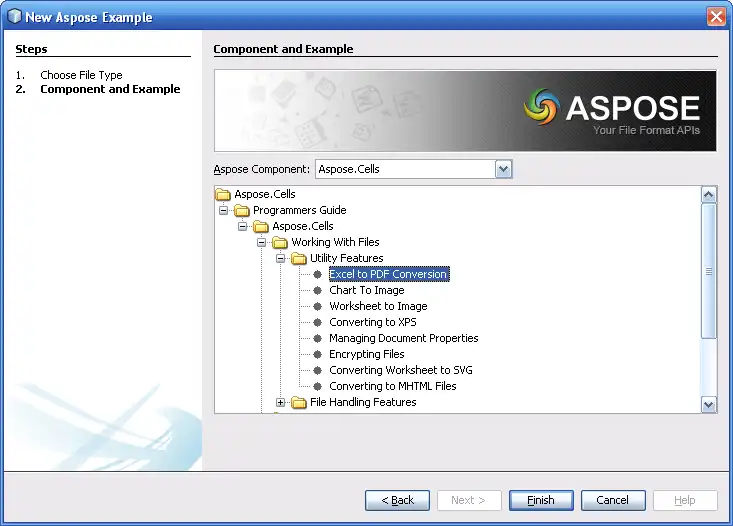Select Converting to MHTML Files example

click(x=393, y=386)
